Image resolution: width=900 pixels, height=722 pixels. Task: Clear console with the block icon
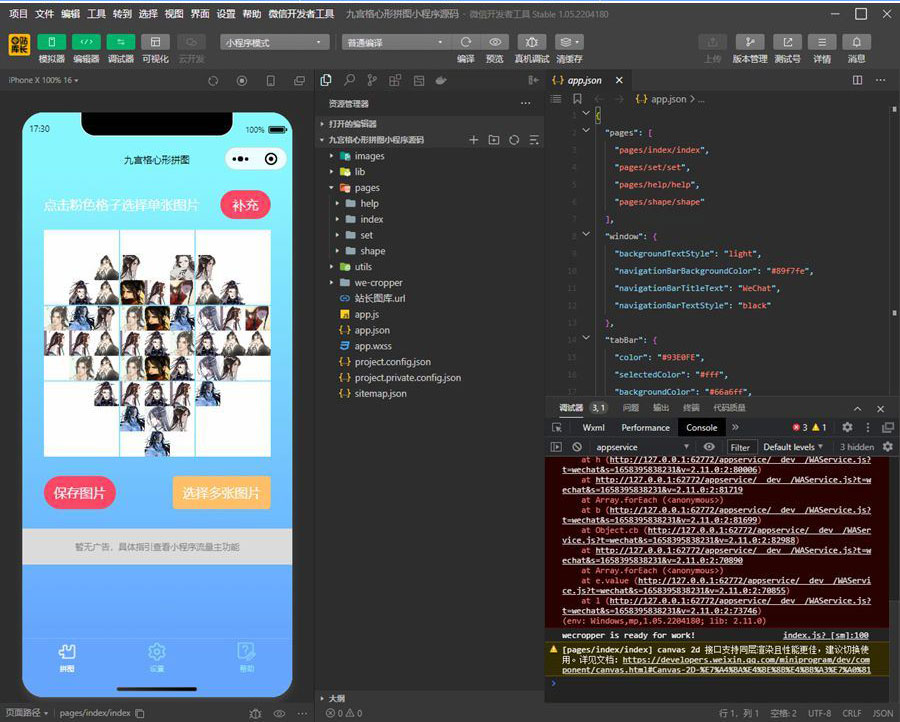tap(577, 447)
